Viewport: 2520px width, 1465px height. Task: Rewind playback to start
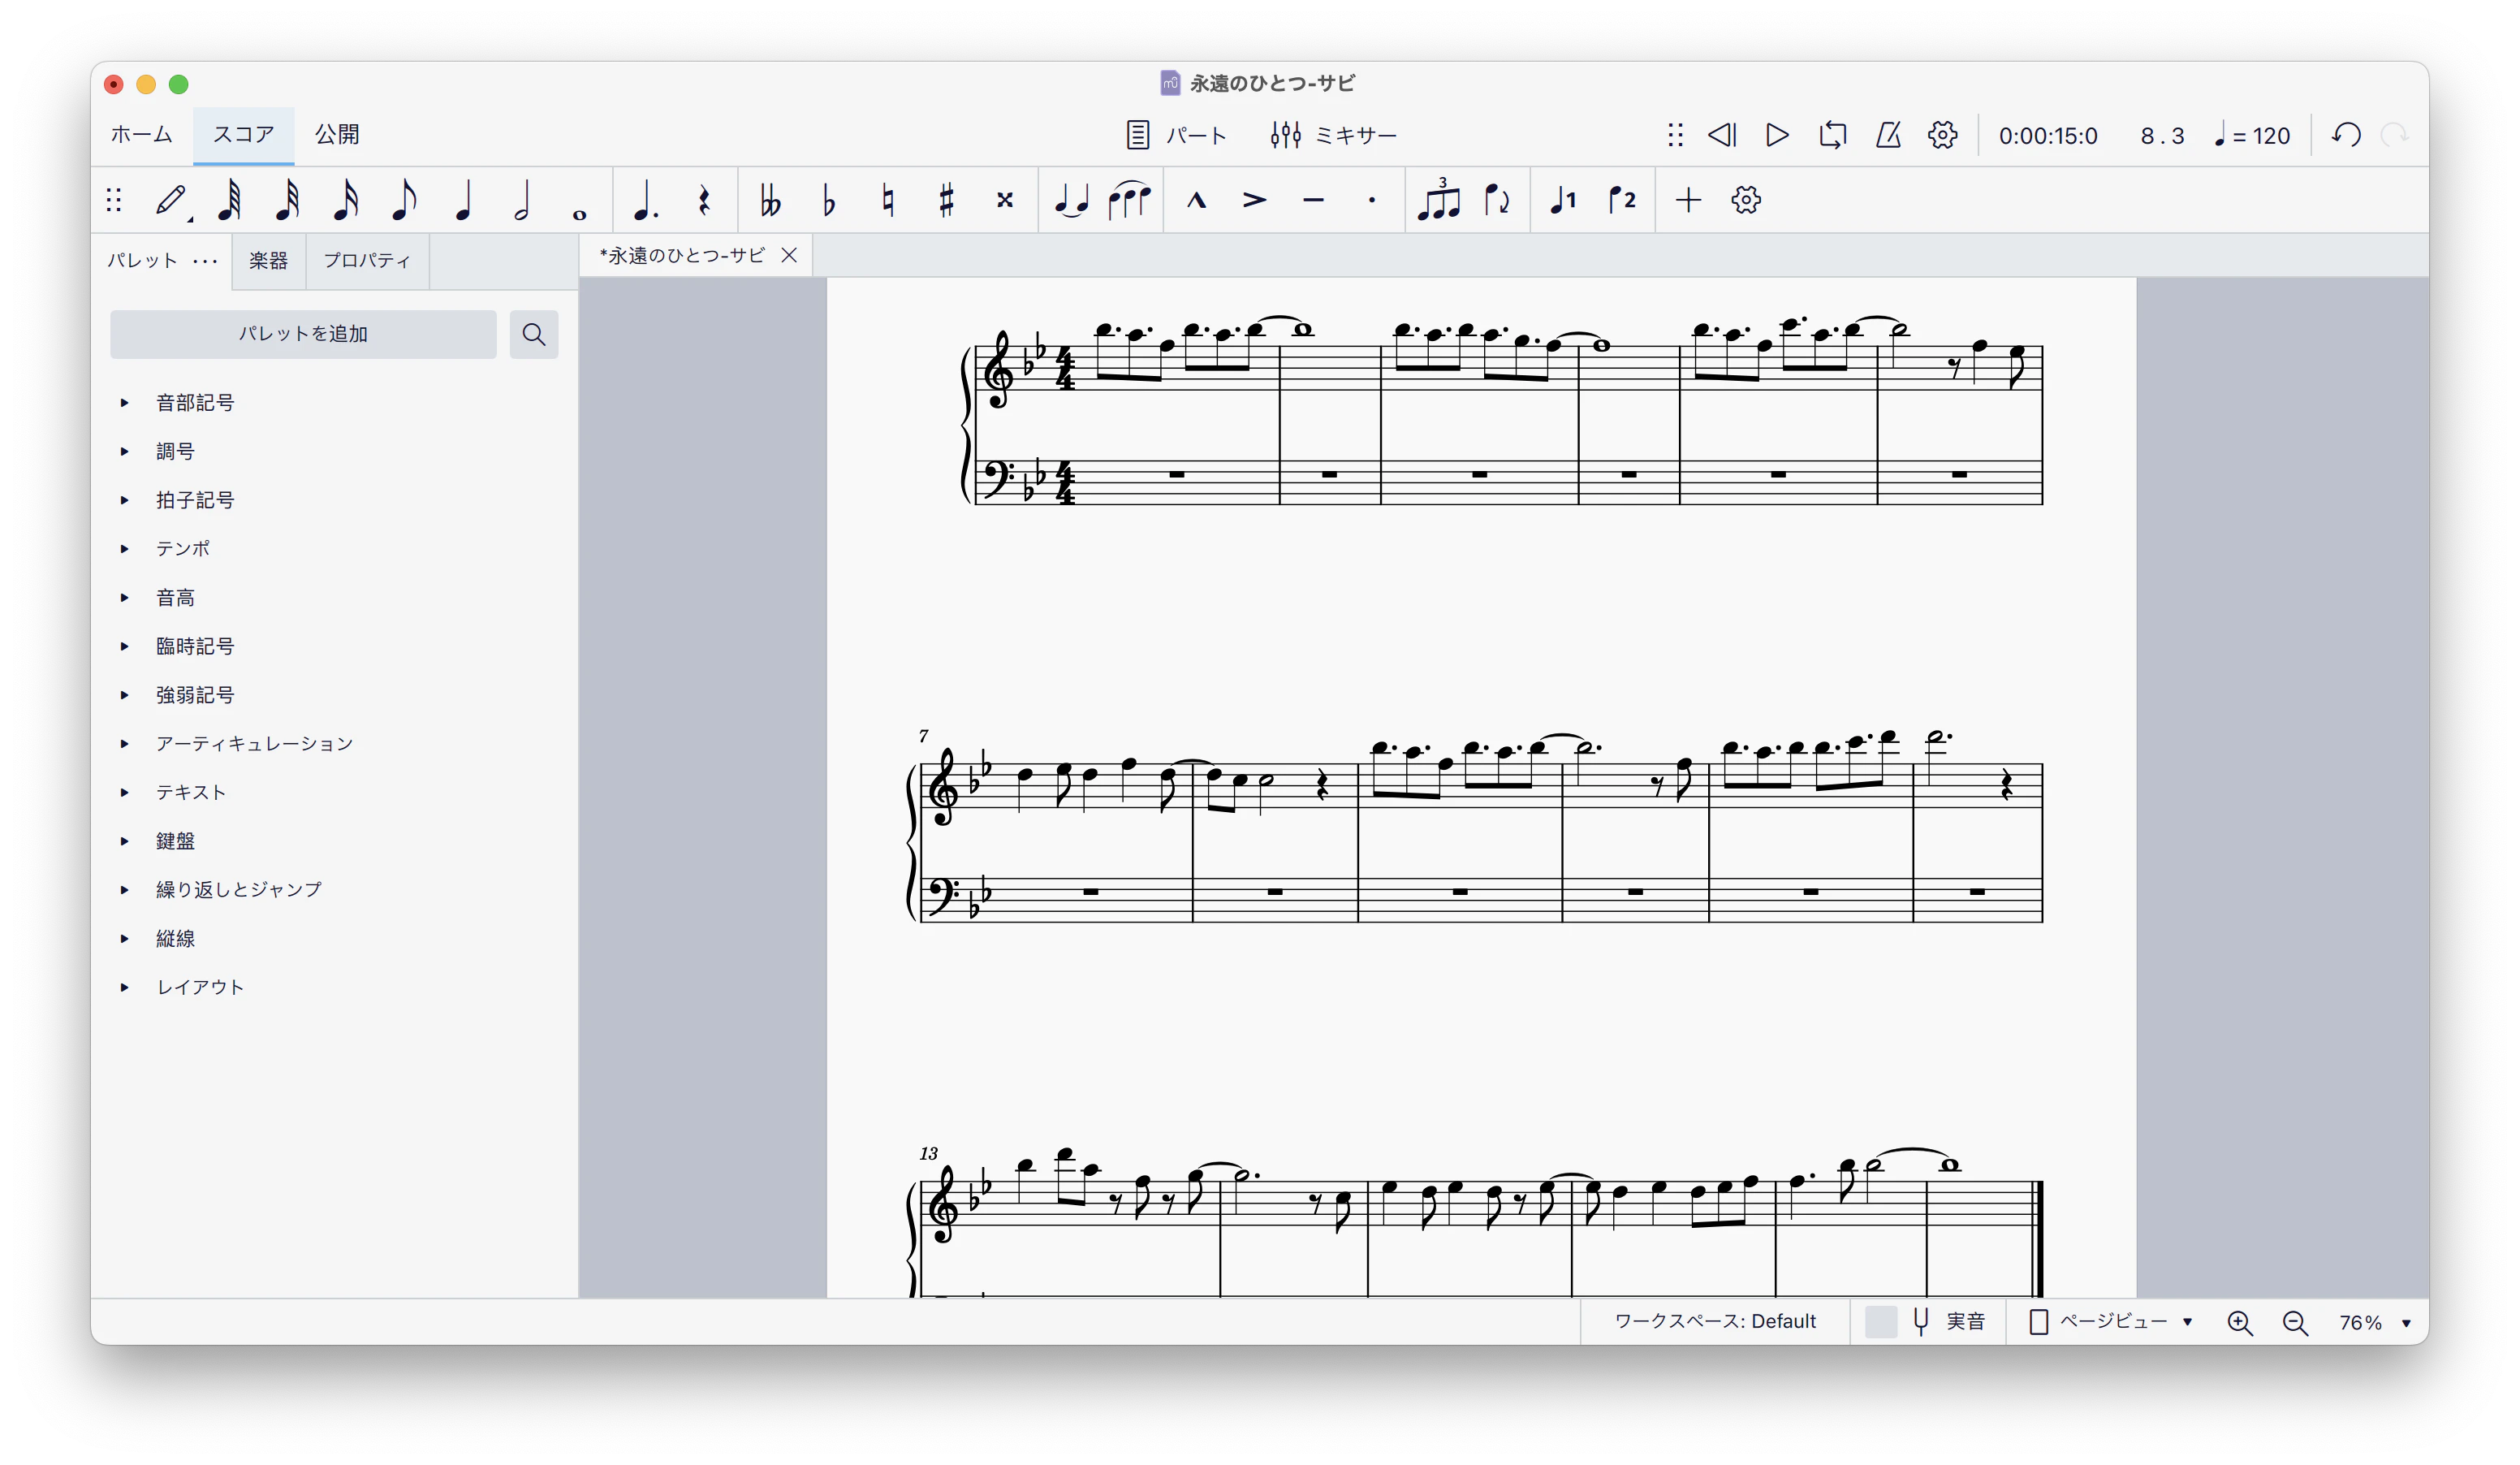click(1722, 135)
